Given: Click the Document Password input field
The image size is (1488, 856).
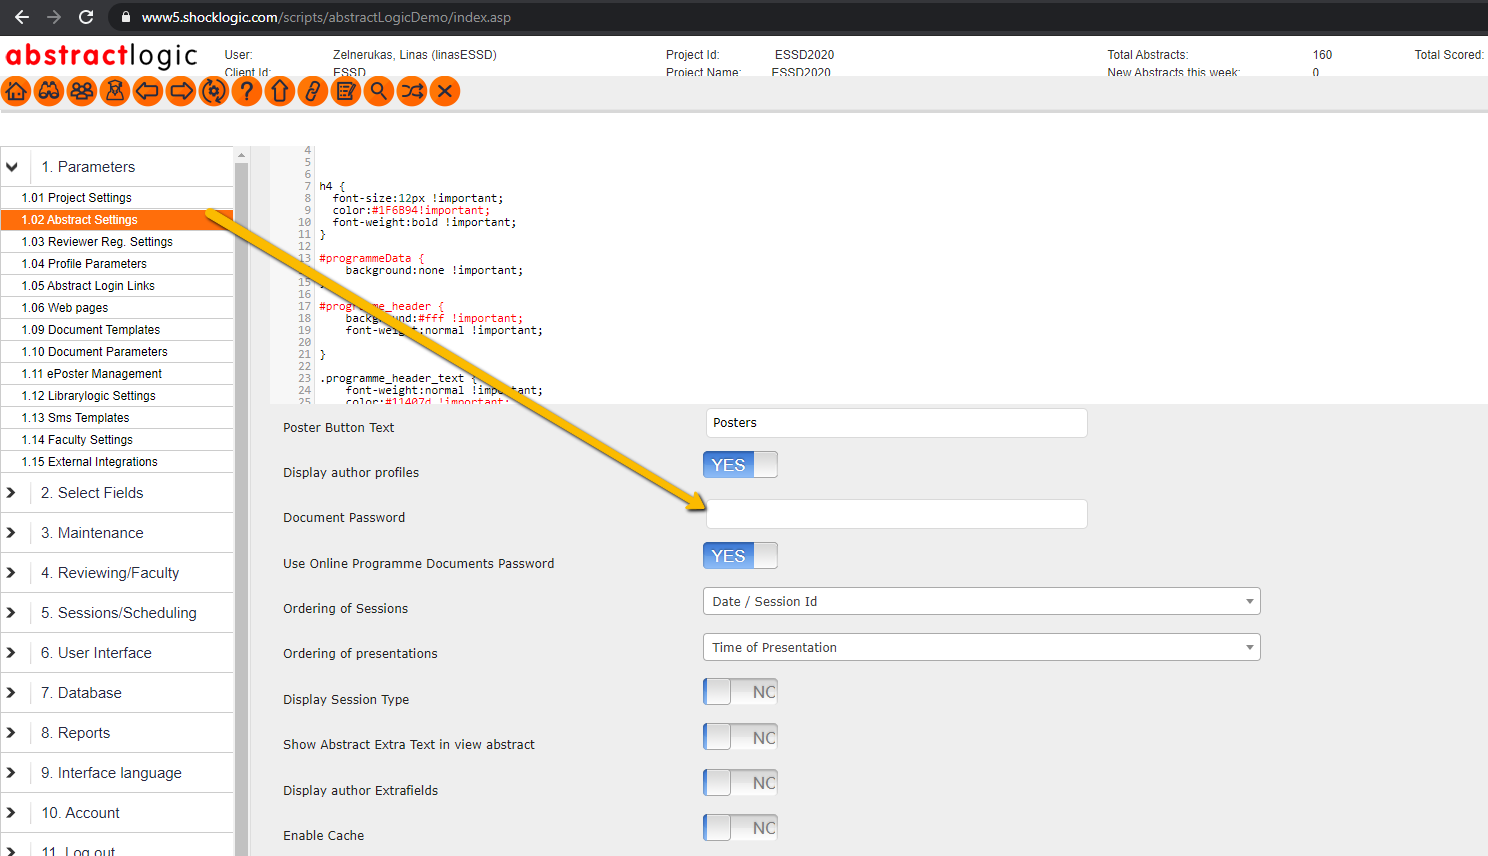Looking at the screenshot, I should click(896, 515).
